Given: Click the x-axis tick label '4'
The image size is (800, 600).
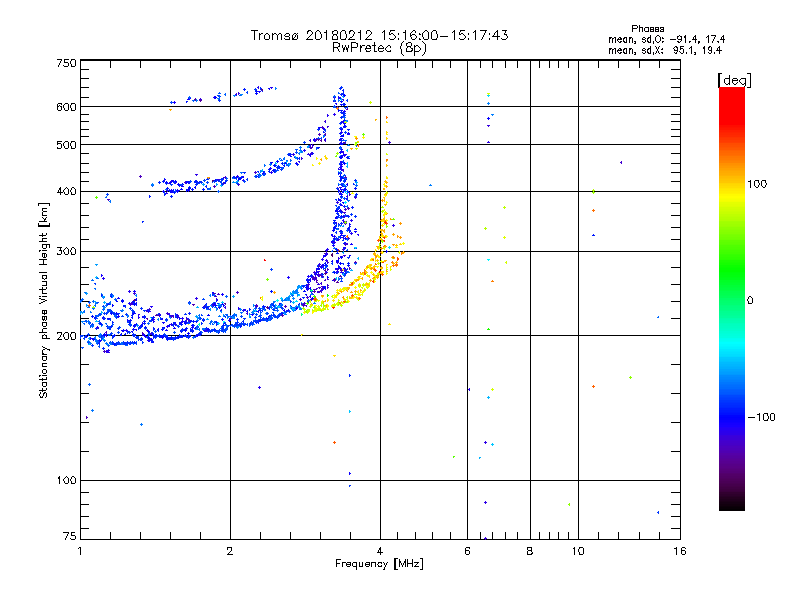Looking at the screenshot, I should (380, 551).
